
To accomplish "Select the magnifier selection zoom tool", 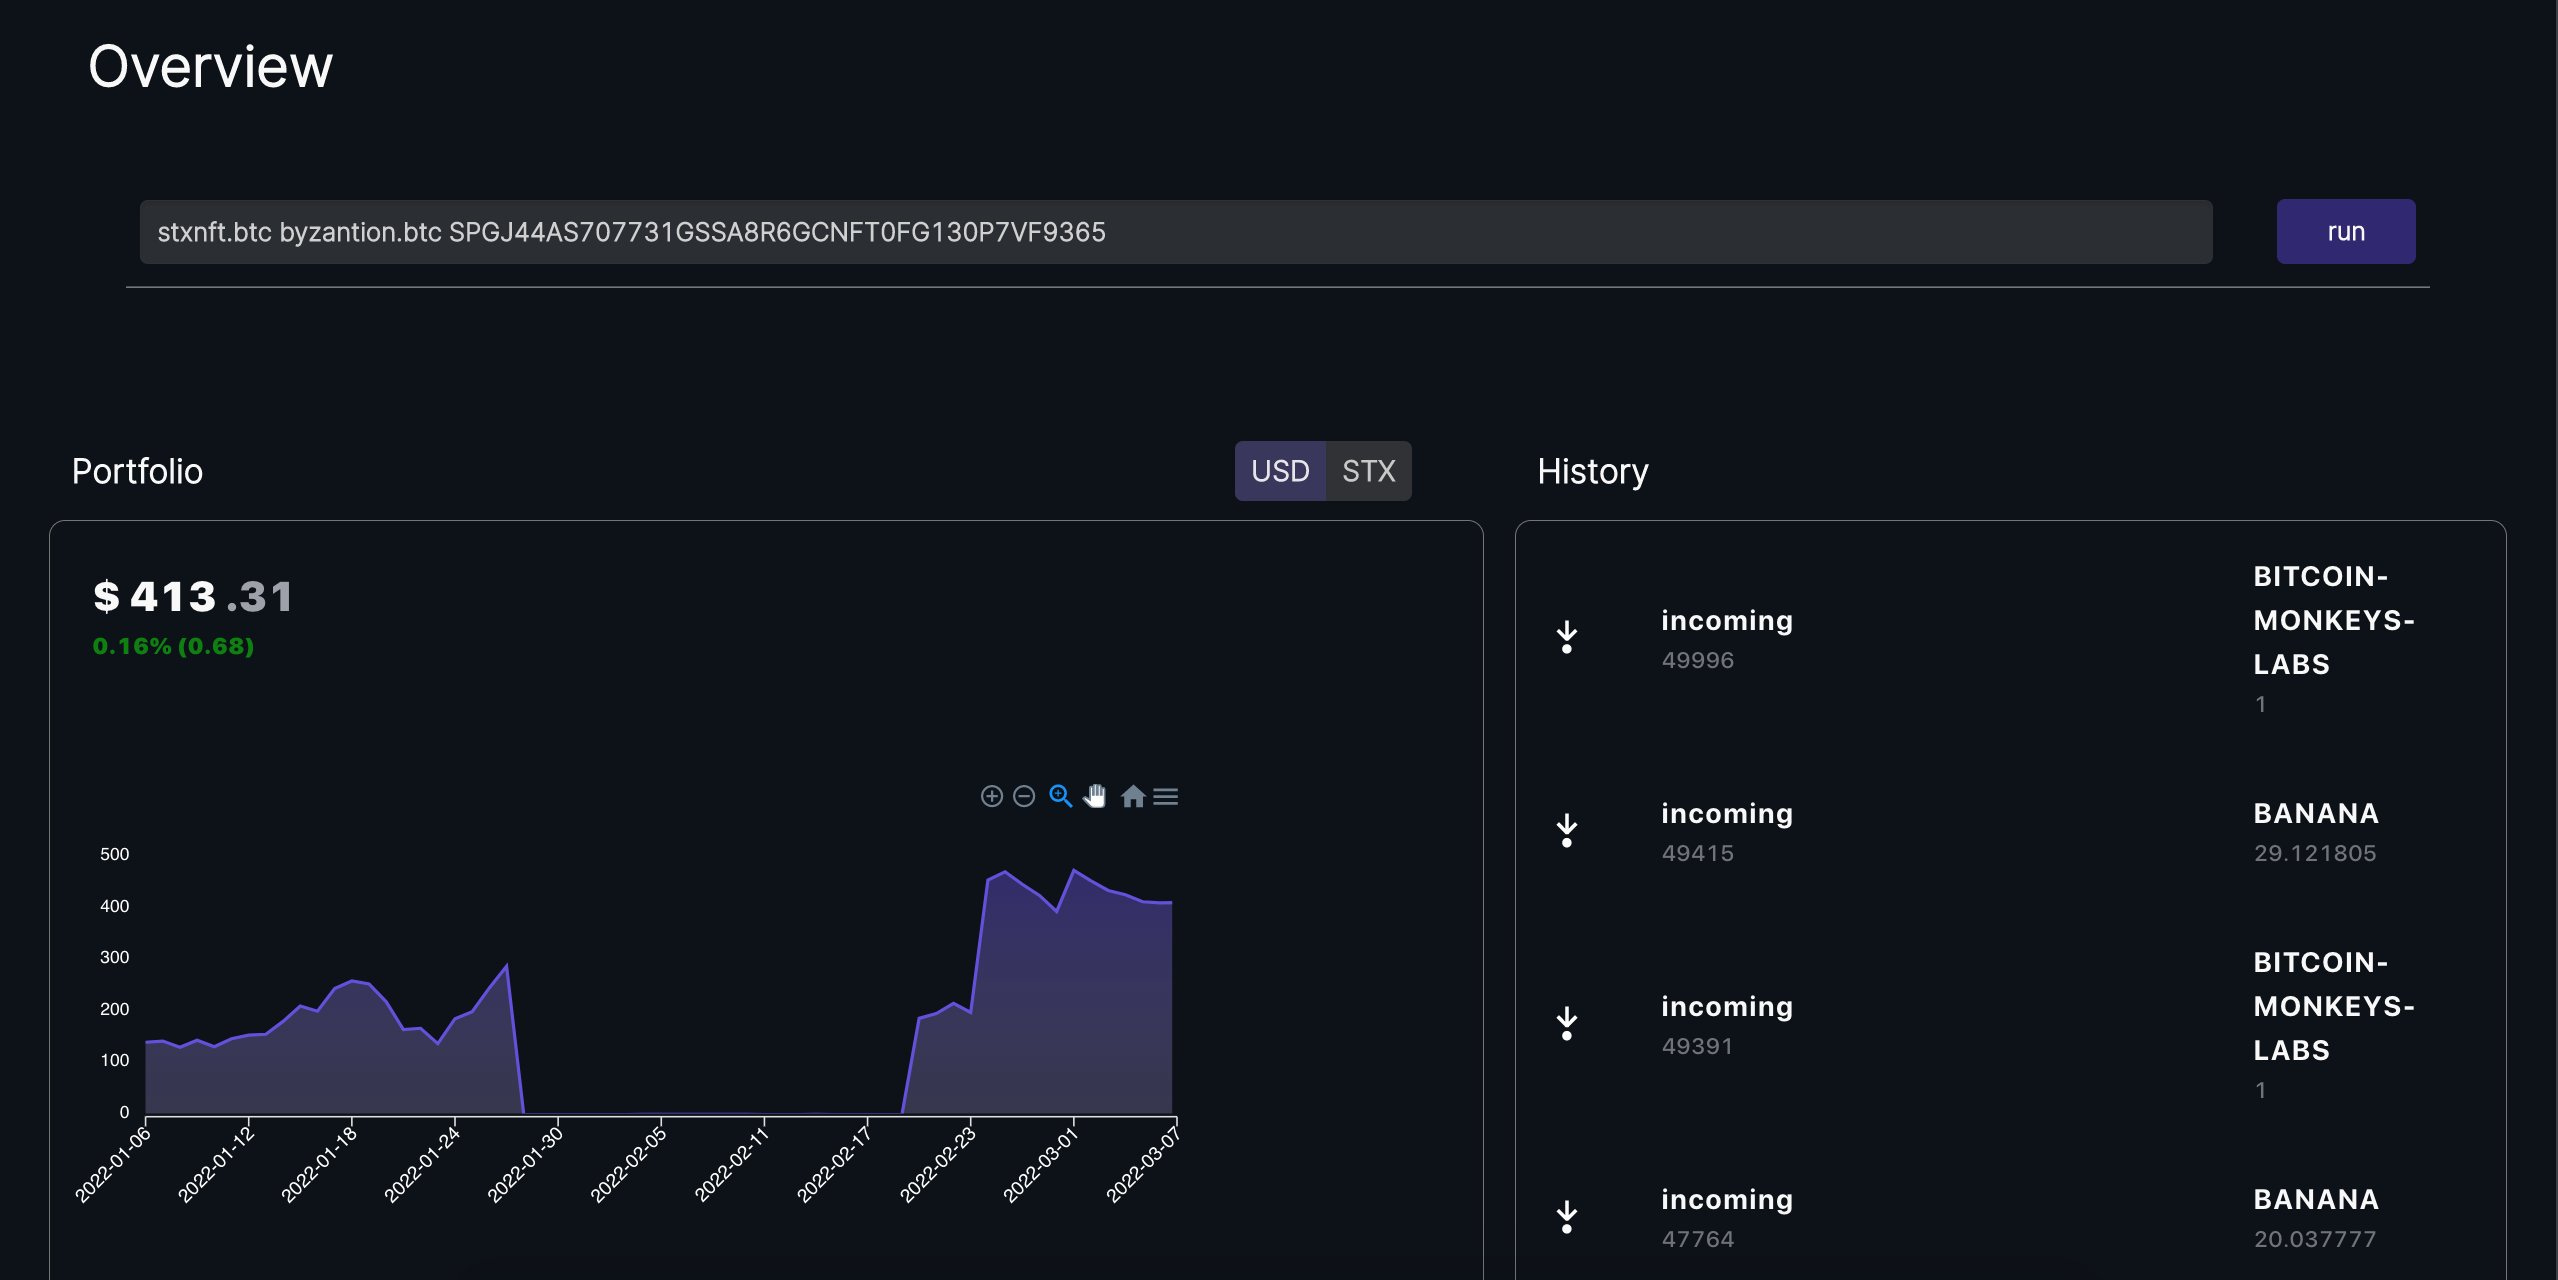I will (1060, 796).
